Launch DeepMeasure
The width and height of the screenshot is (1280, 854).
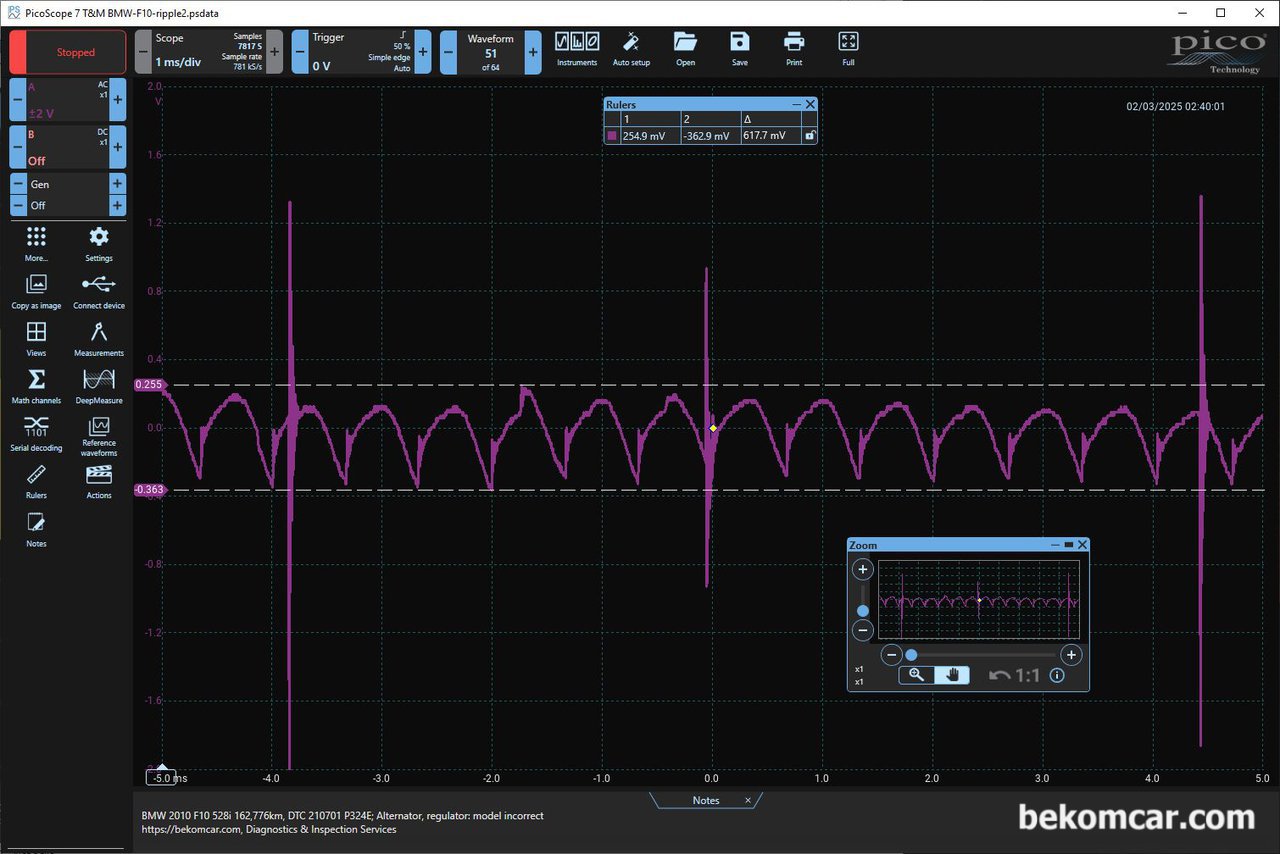click(99, 386)
